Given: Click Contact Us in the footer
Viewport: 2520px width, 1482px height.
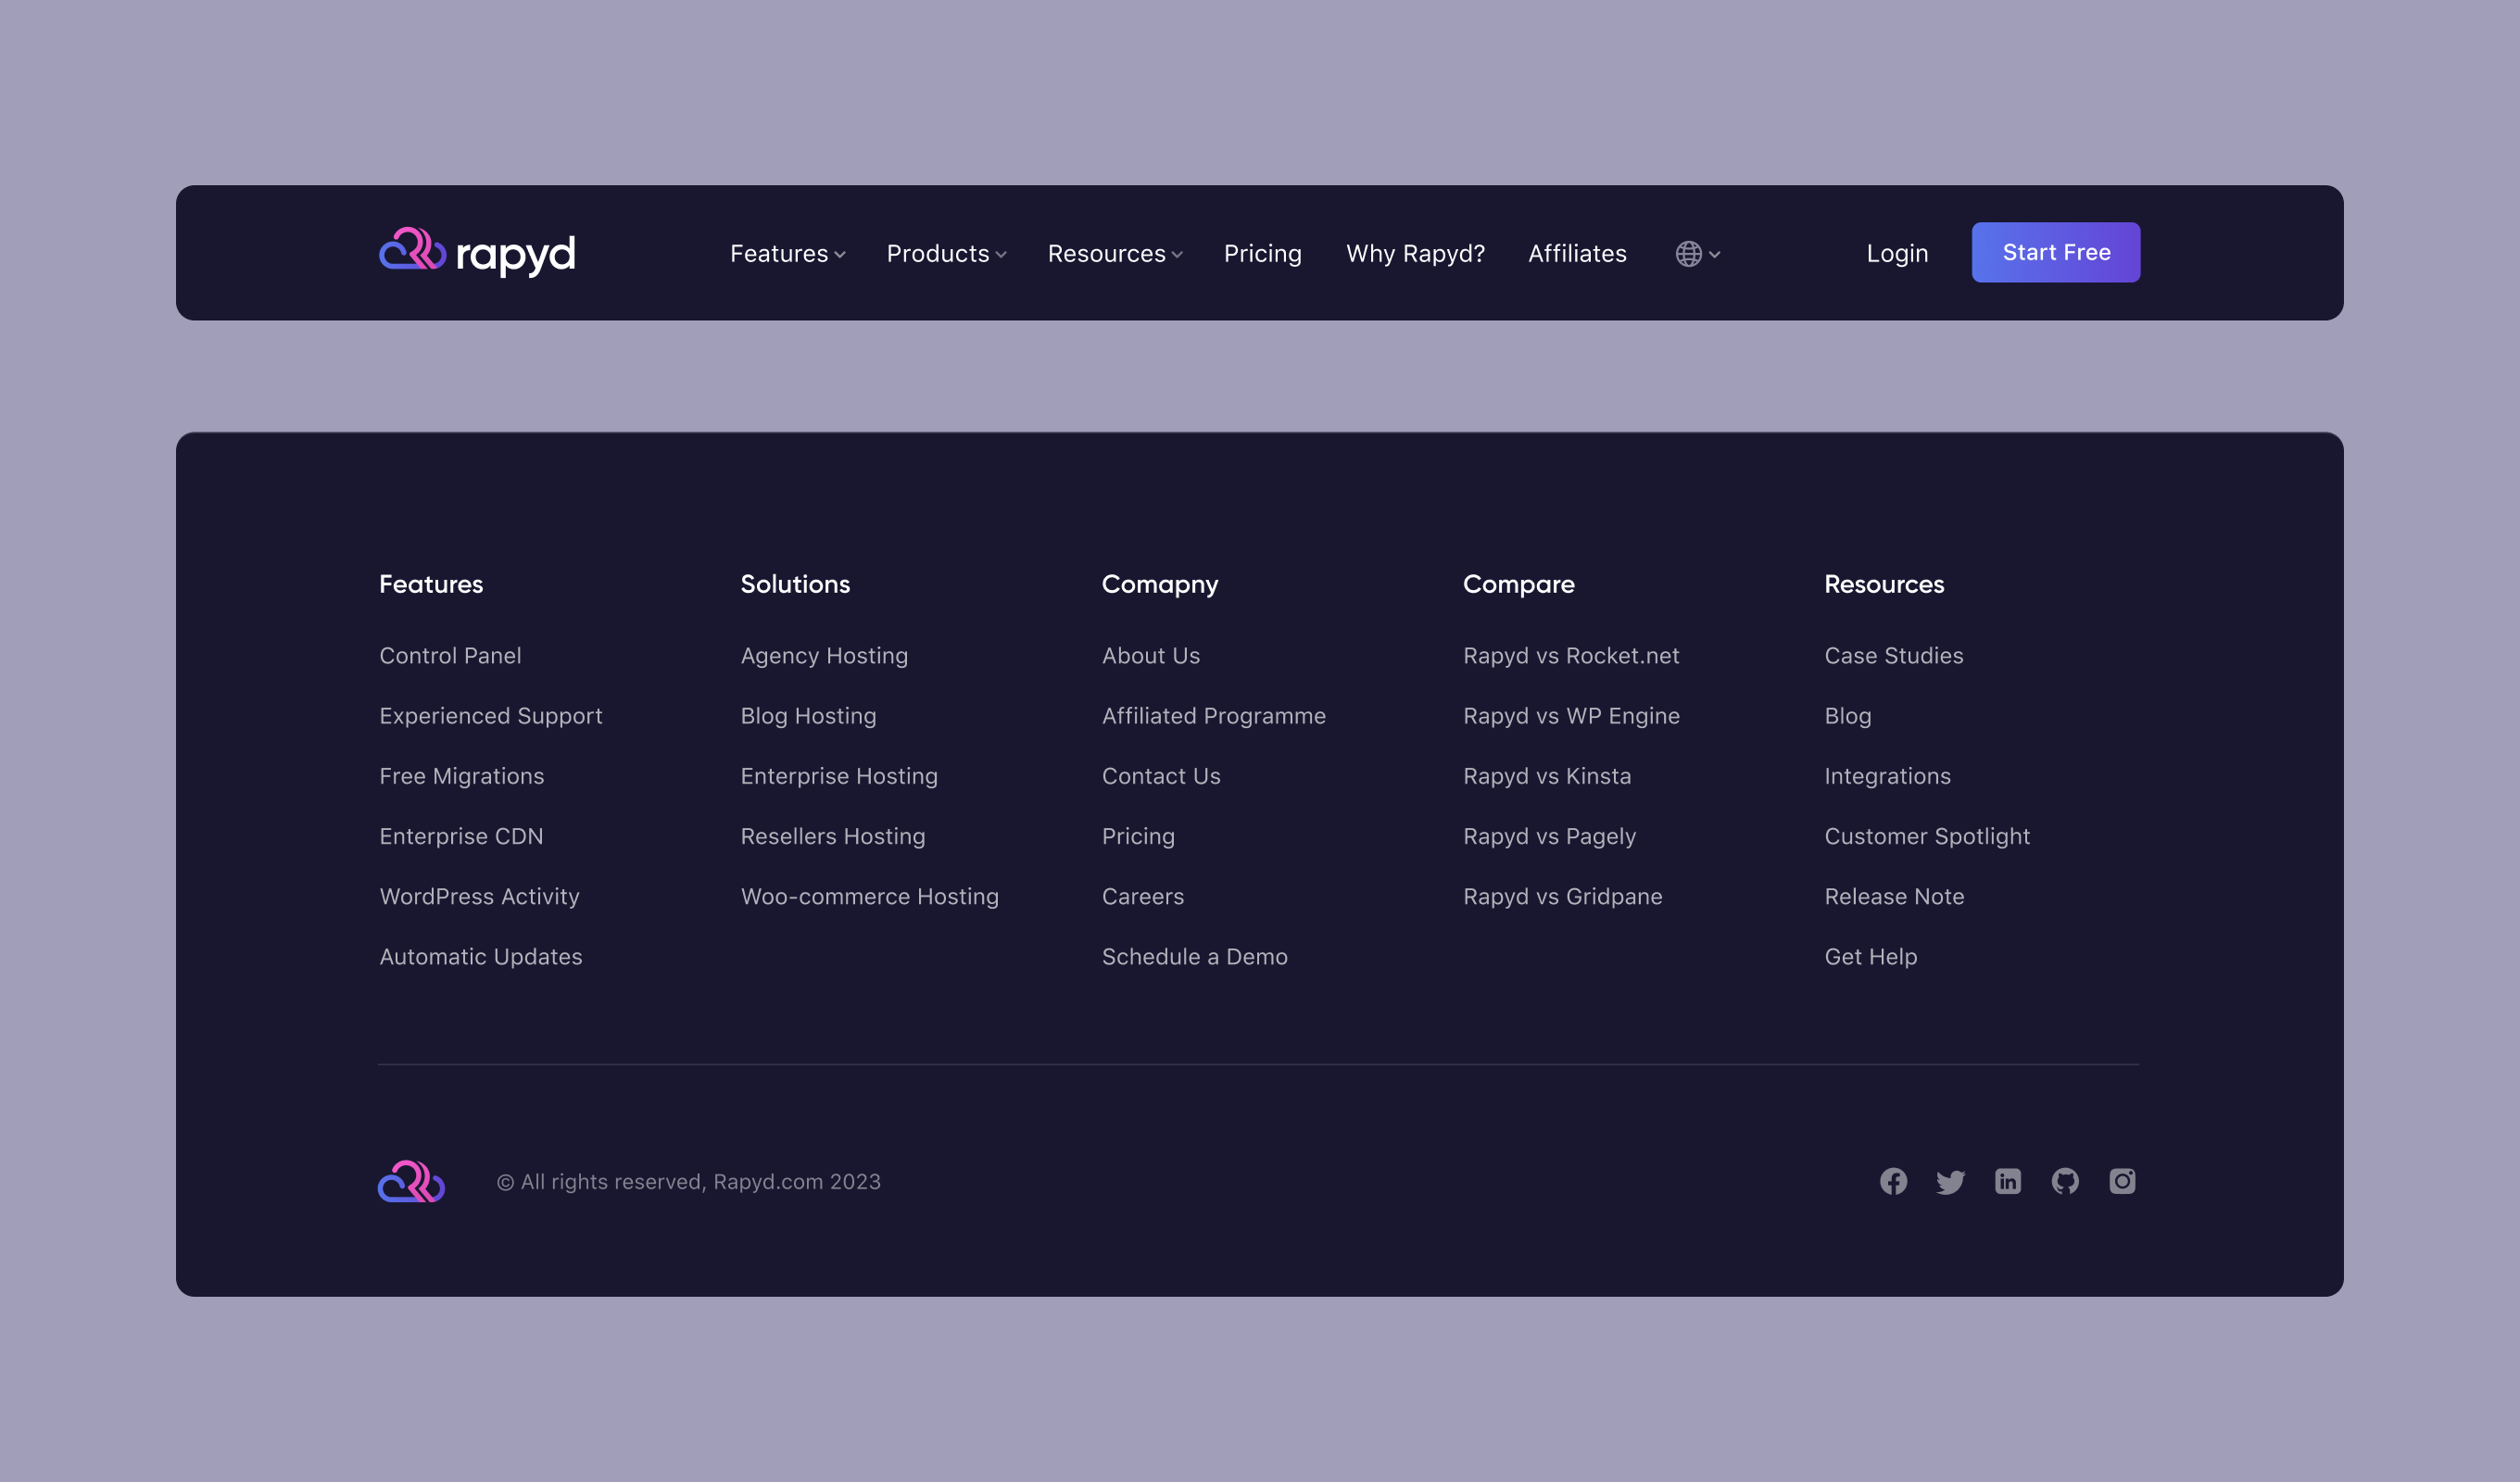Looking at the screenshot, I should [x=1161, y=776].
